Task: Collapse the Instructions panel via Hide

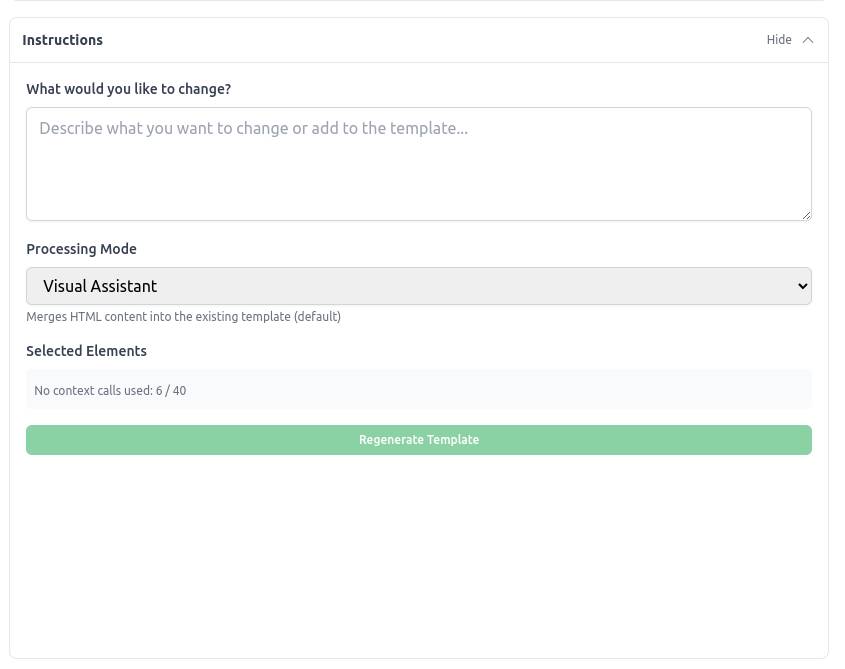Action: 779,40
